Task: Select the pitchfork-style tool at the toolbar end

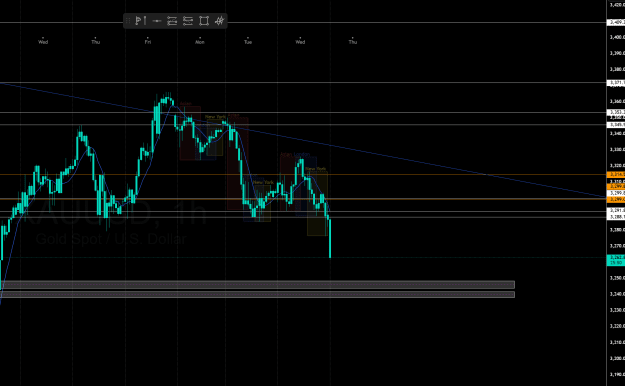Action: 219,21
